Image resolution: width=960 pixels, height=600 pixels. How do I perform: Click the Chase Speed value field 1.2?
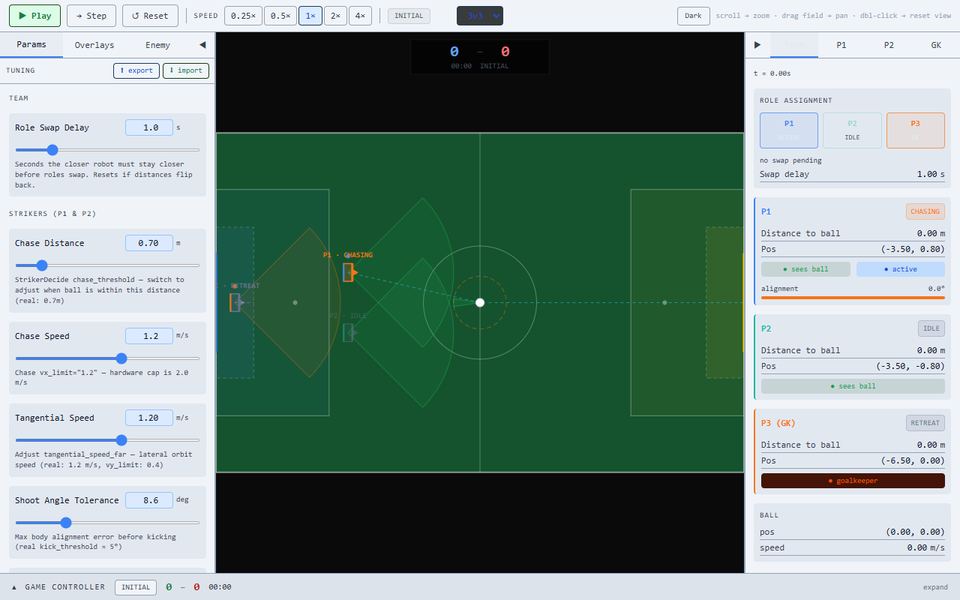coord(149,336)
